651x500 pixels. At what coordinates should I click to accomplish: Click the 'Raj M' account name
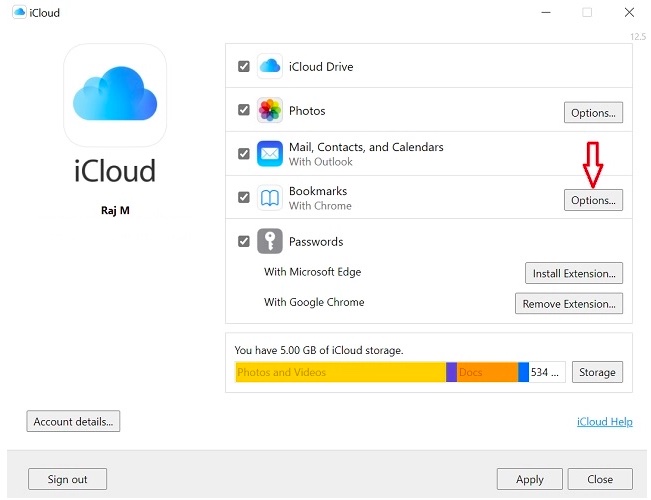pos(115,210)
